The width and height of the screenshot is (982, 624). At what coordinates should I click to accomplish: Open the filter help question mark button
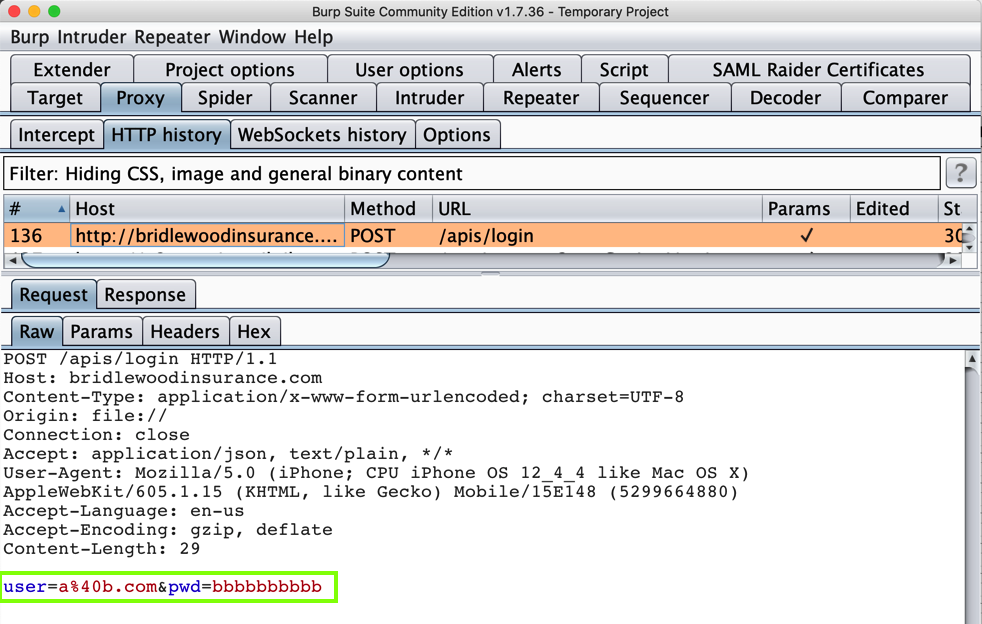click(961, 173)
